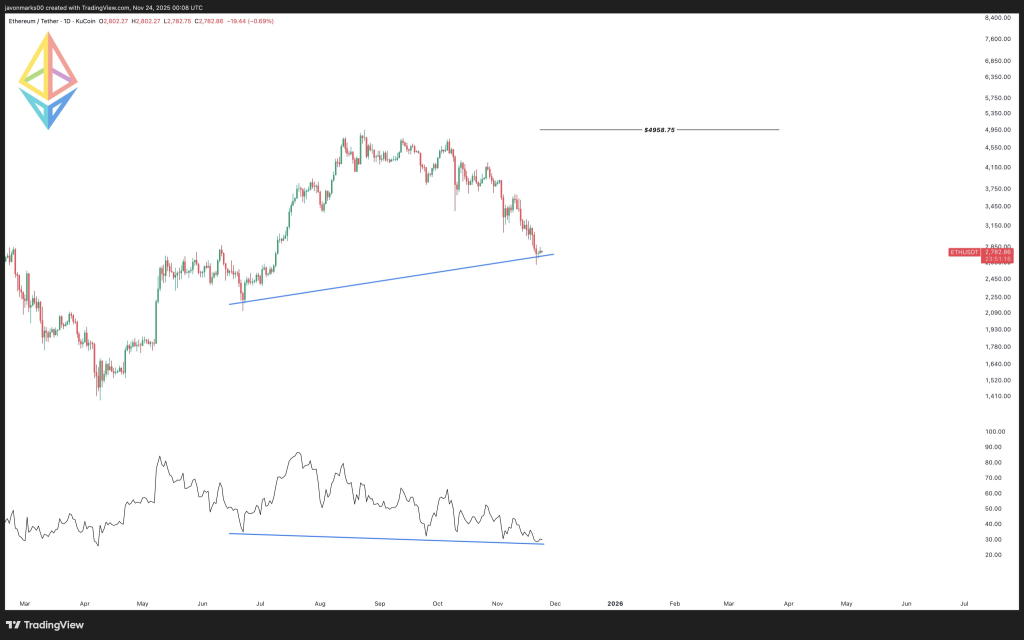
Task: Click the 8,400.00 label on price axis
Action: pos(1001,18)
